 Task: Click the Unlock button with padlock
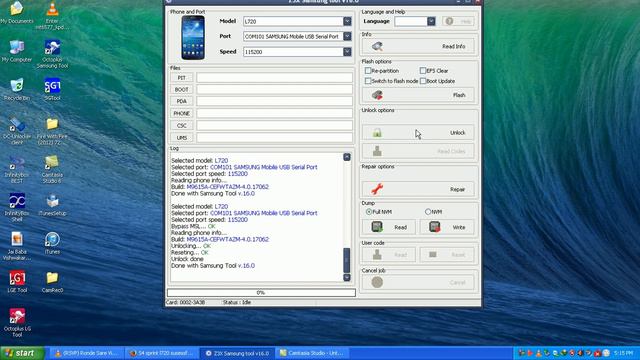[x=418, y=133]
